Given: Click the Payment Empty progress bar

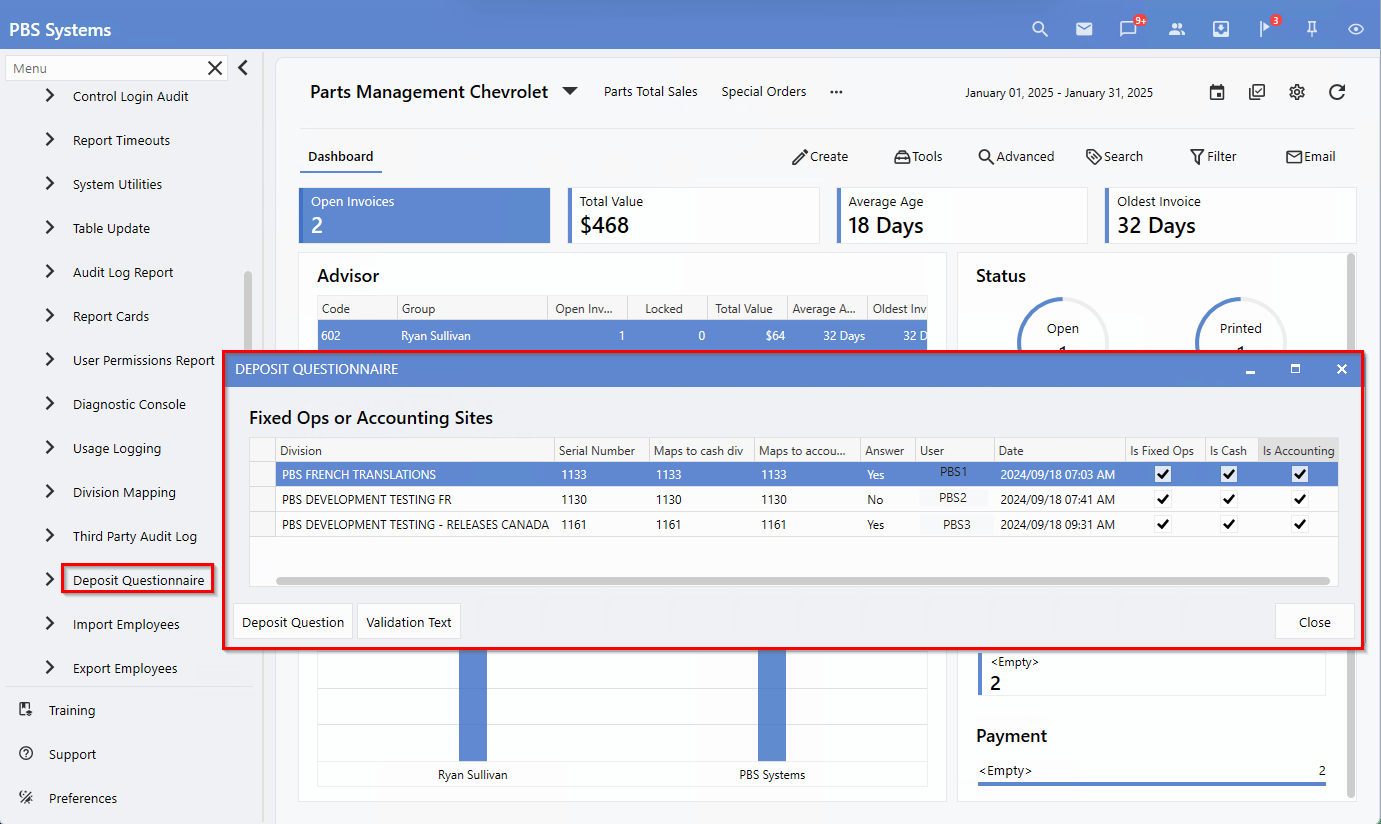Looking at the screenshot, I should coord(1152,784).
